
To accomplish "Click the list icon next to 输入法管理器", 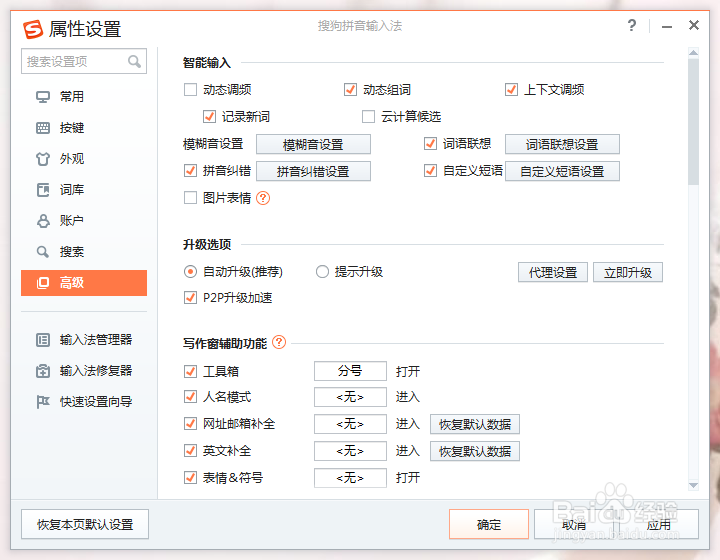I will 43,340.
